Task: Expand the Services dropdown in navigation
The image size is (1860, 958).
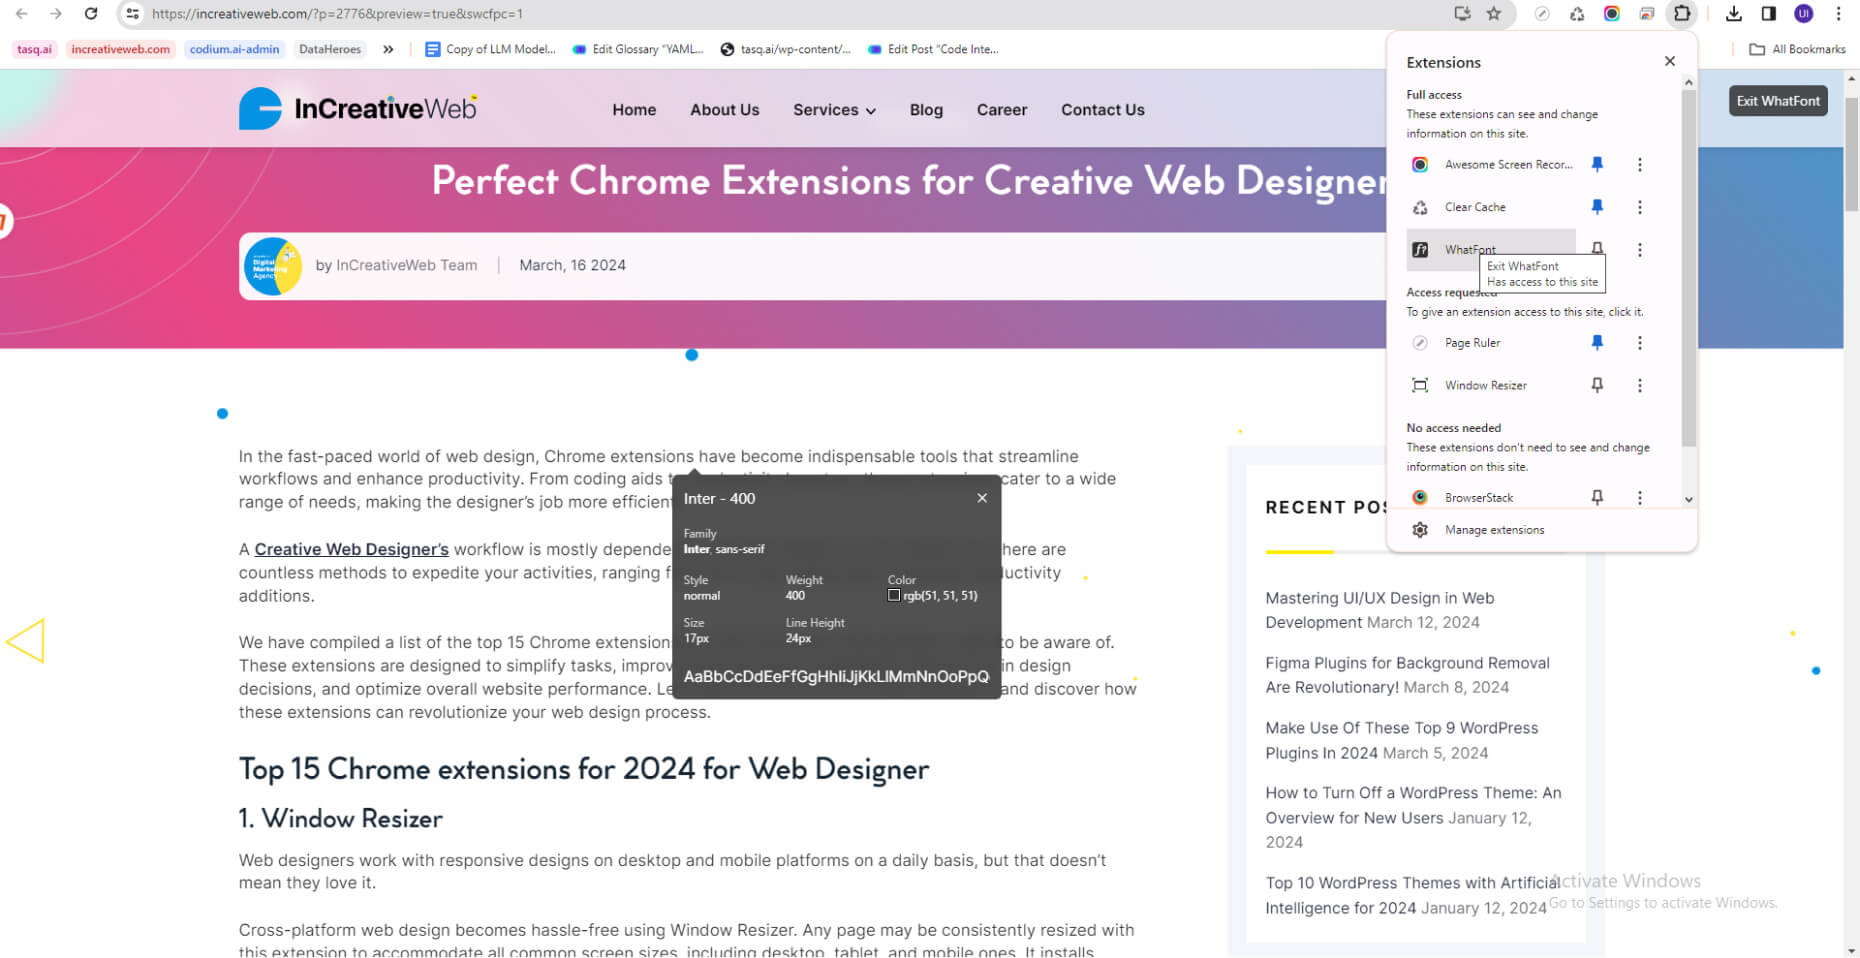Action: (834, 110)
